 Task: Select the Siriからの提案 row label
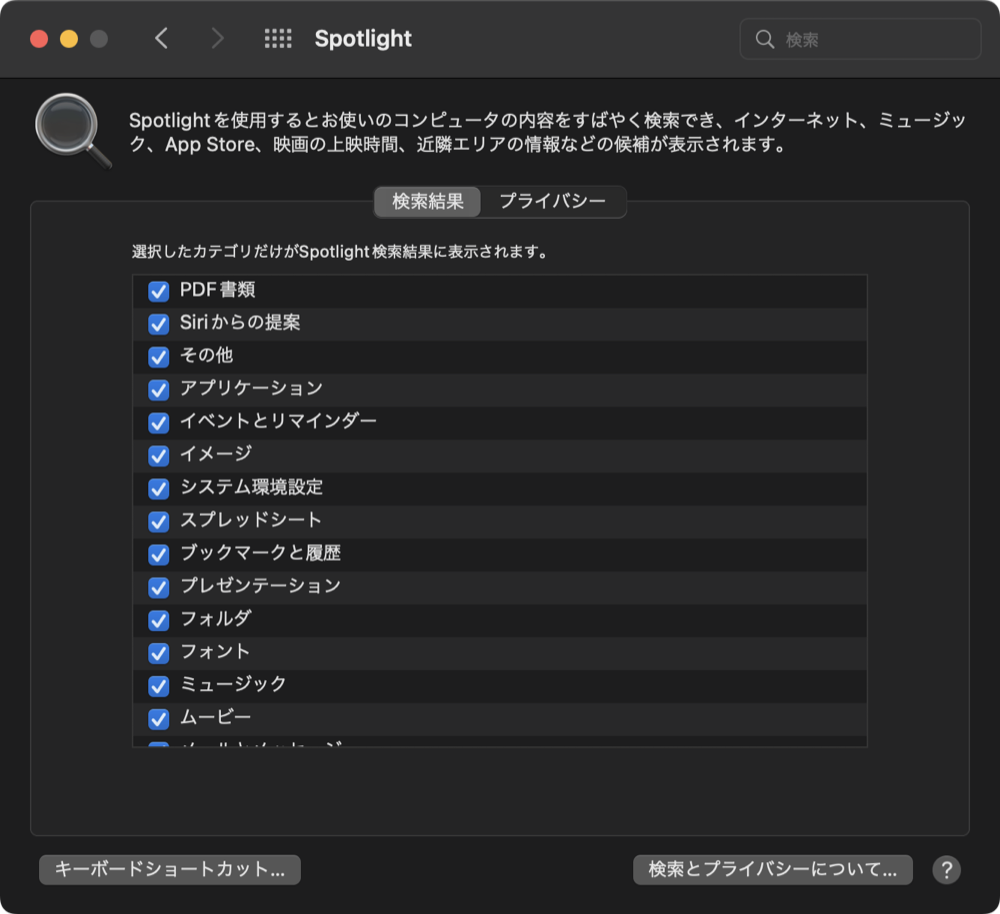tap(240, 322)
